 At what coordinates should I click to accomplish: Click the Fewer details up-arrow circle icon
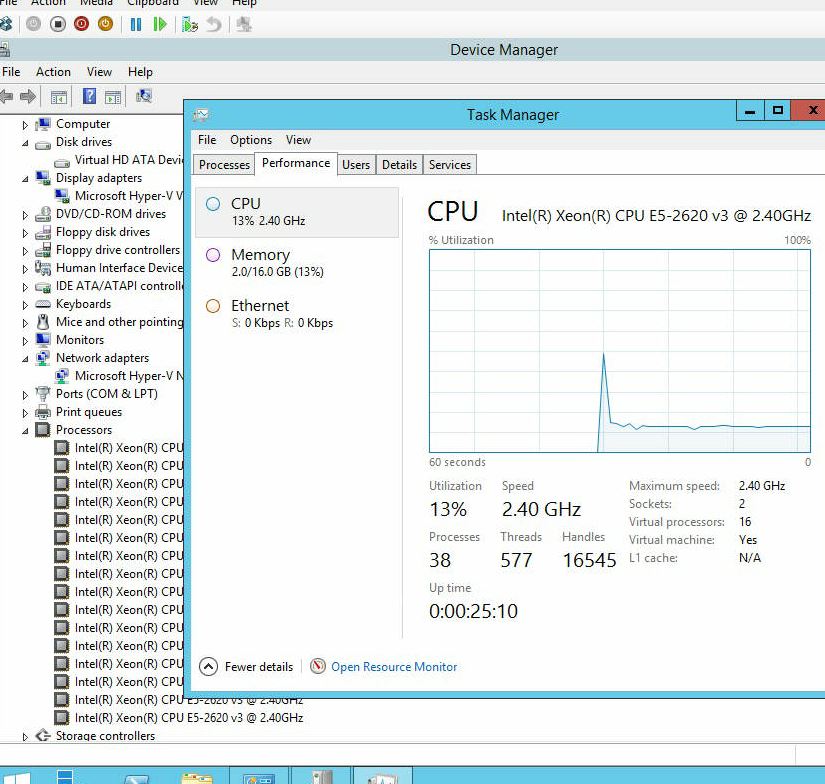point(208,667)
